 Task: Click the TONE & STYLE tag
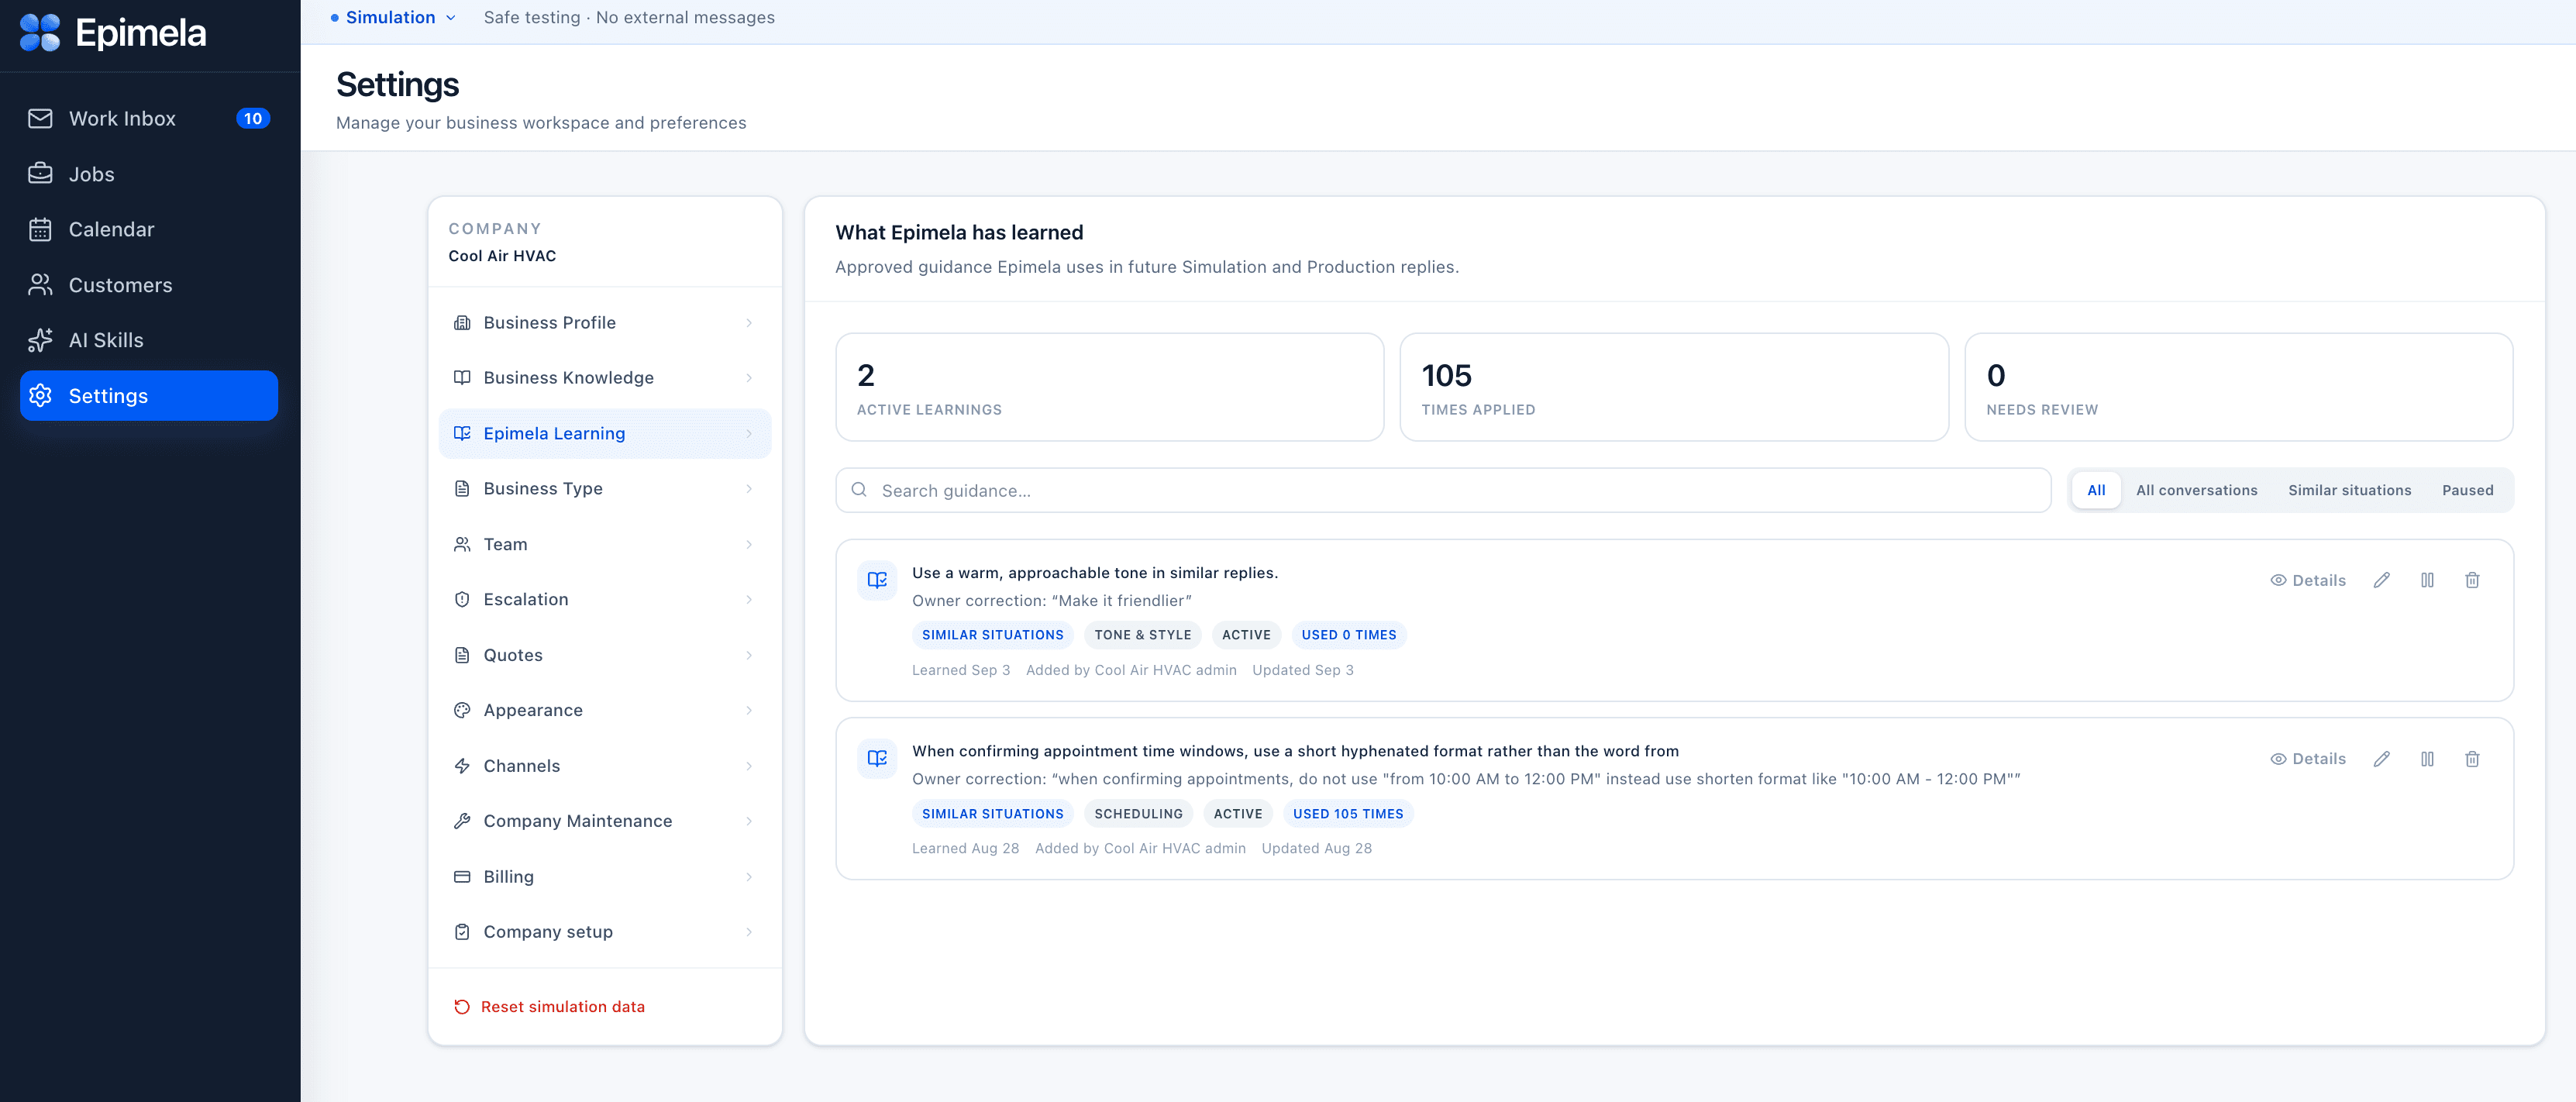1142,635
